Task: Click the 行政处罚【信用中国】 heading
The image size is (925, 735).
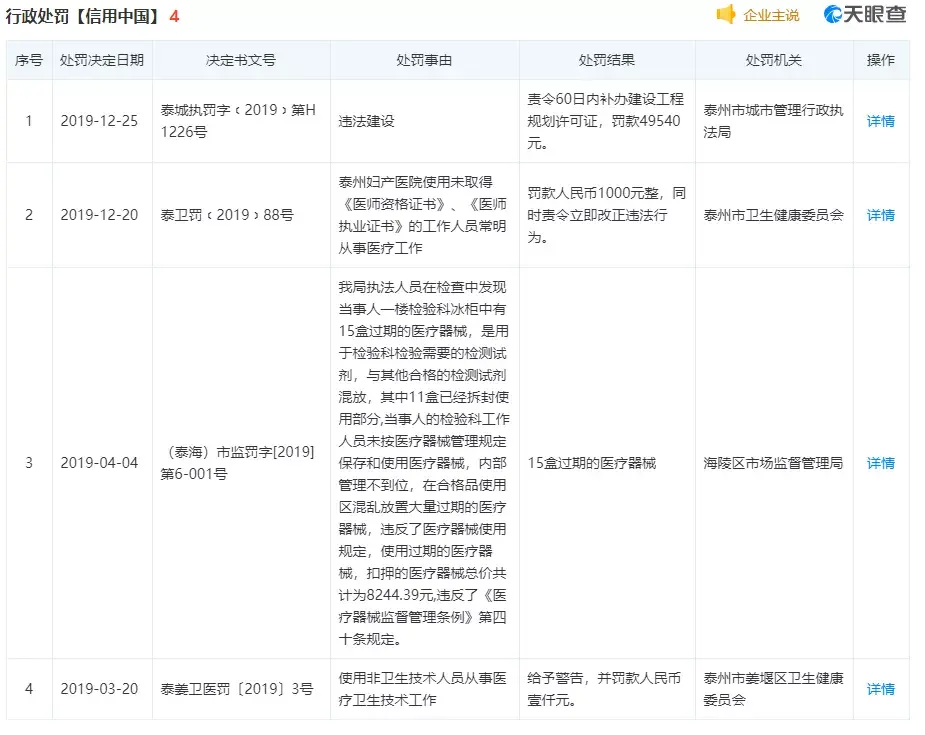Action: (83, 16)
